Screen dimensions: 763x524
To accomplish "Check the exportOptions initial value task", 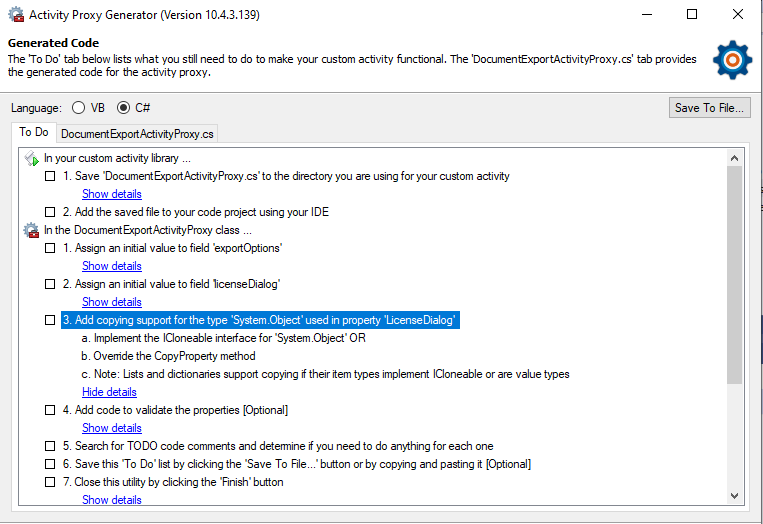I will click(50, 248).
